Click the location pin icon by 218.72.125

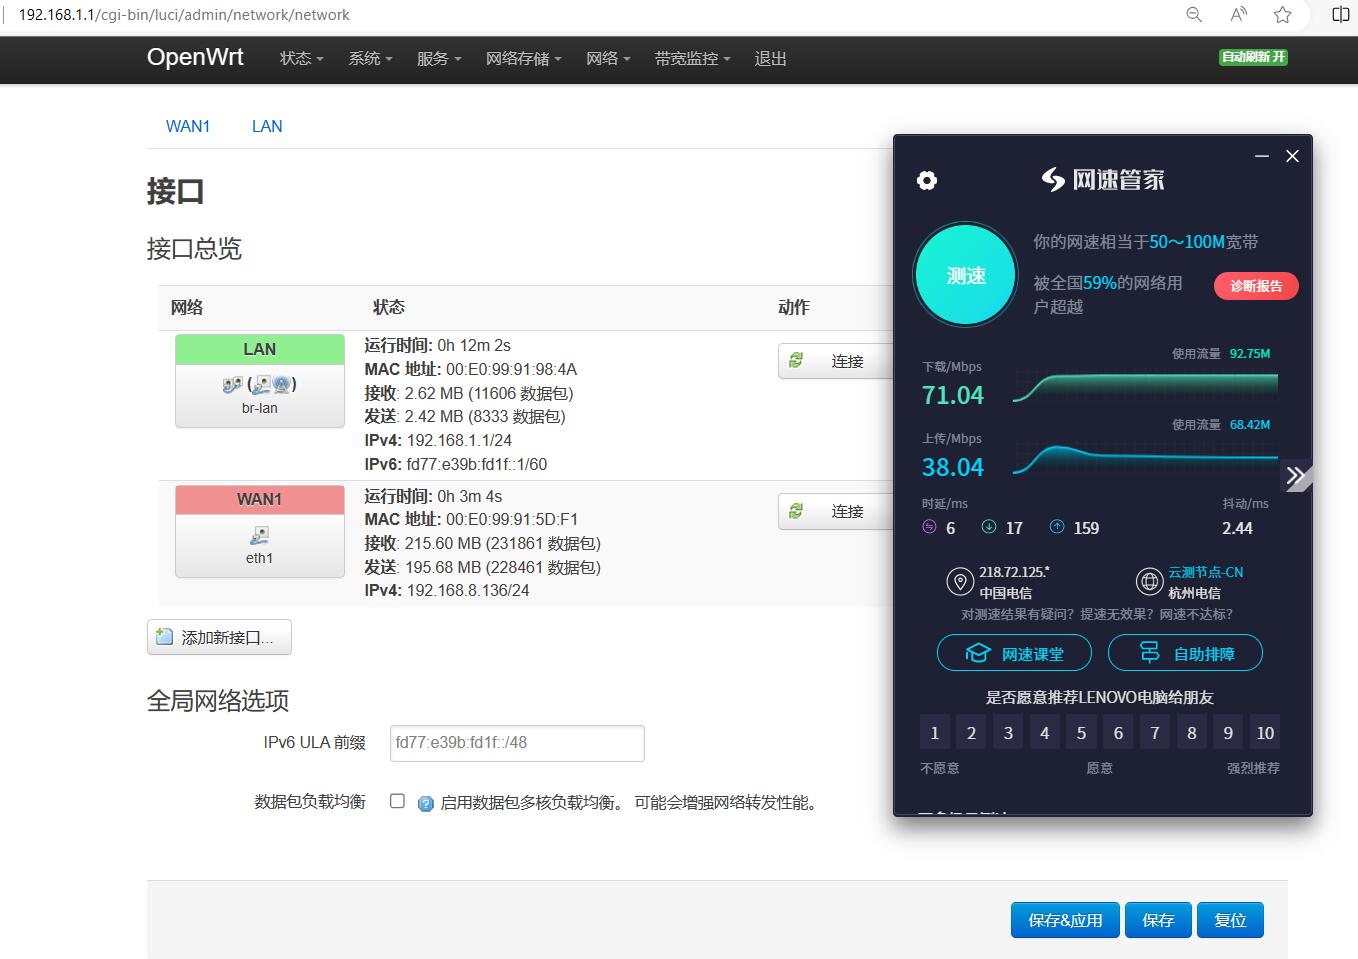tap(960, 581)
